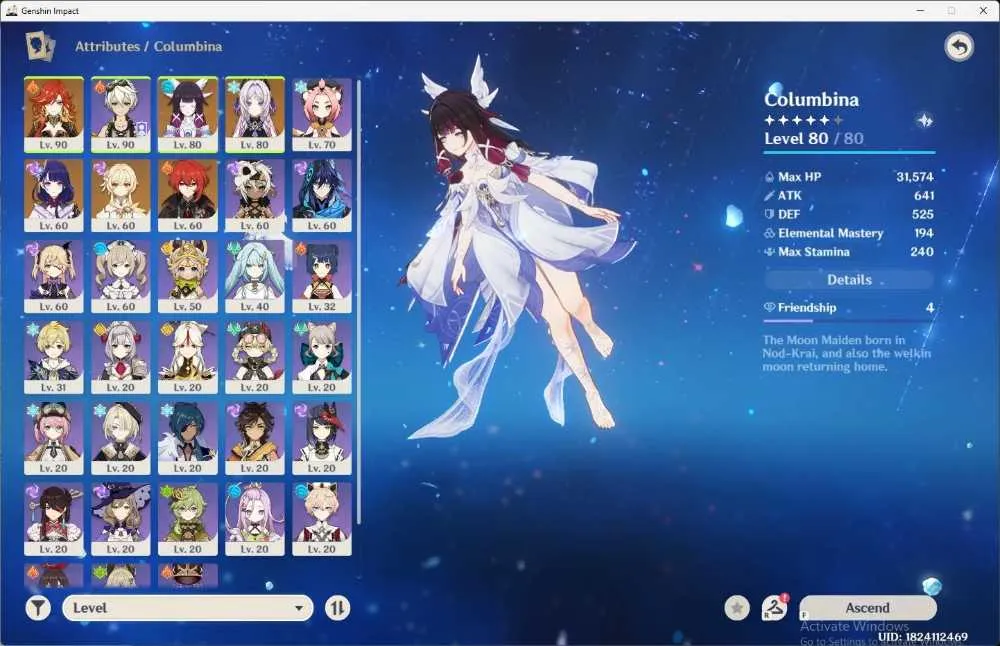The height and width of the screenshot is (646, 1000).
Task: Select the Lv. 40 teal-haired character
Action: (x=254, y=277)
